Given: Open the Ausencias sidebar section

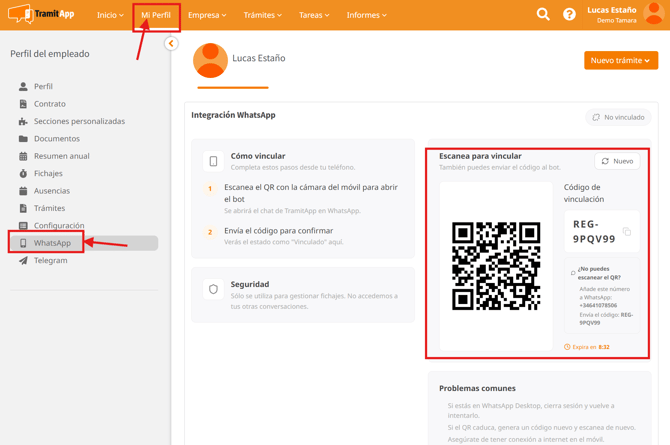Looking at the screenshot, I should [x=51, y=191].
